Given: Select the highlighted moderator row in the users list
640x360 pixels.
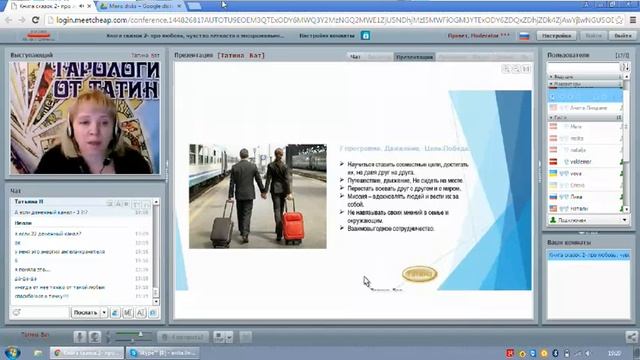Looking at the screenshot, I should (x=585, y=96).
